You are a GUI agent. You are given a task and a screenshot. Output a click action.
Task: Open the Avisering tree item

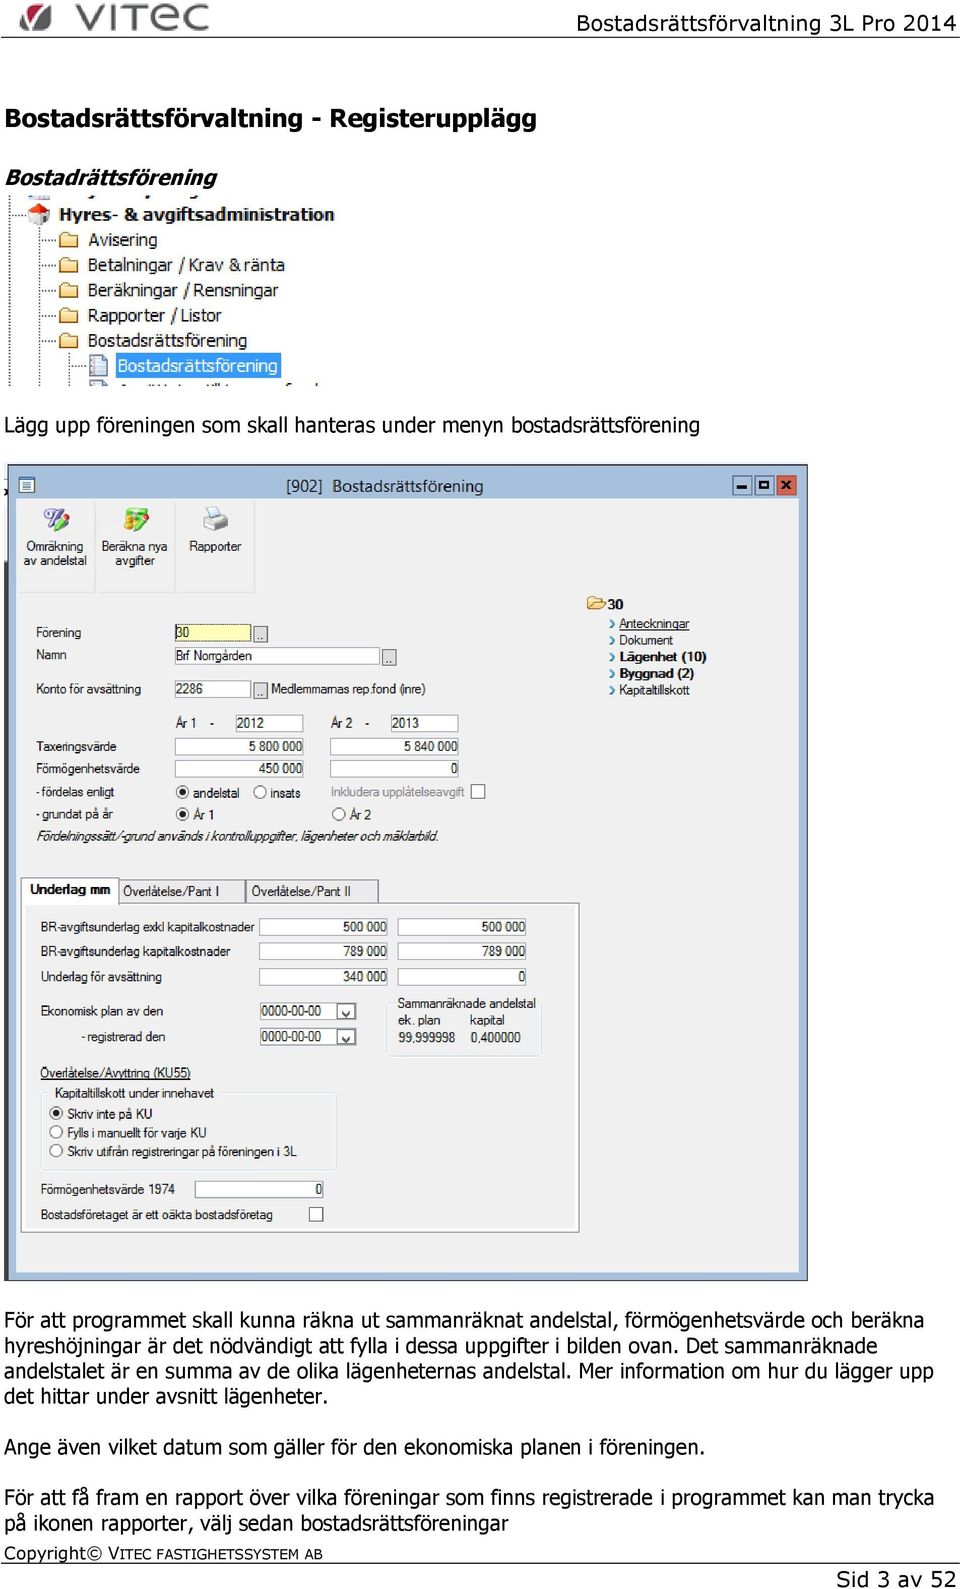tap(122, 240)
